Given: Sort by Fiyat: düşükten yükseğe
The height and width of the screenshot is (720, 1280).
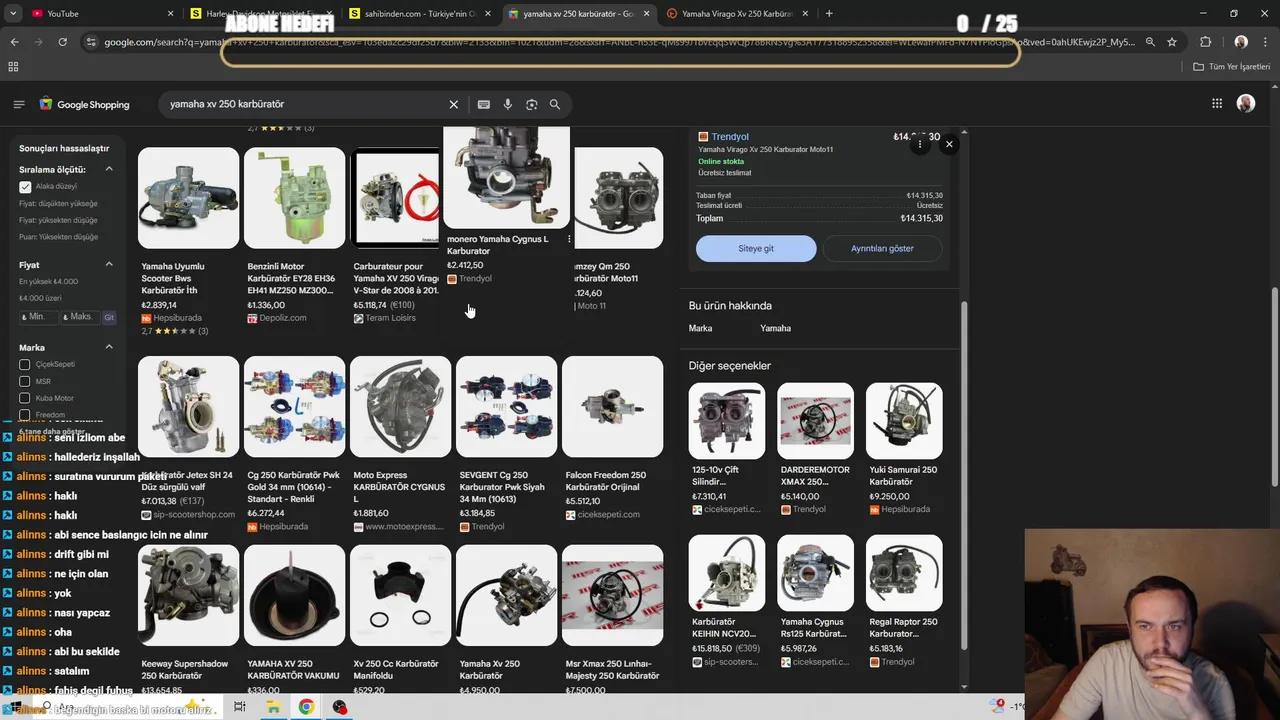Looking at the screenshot, I should pos(58,203).
